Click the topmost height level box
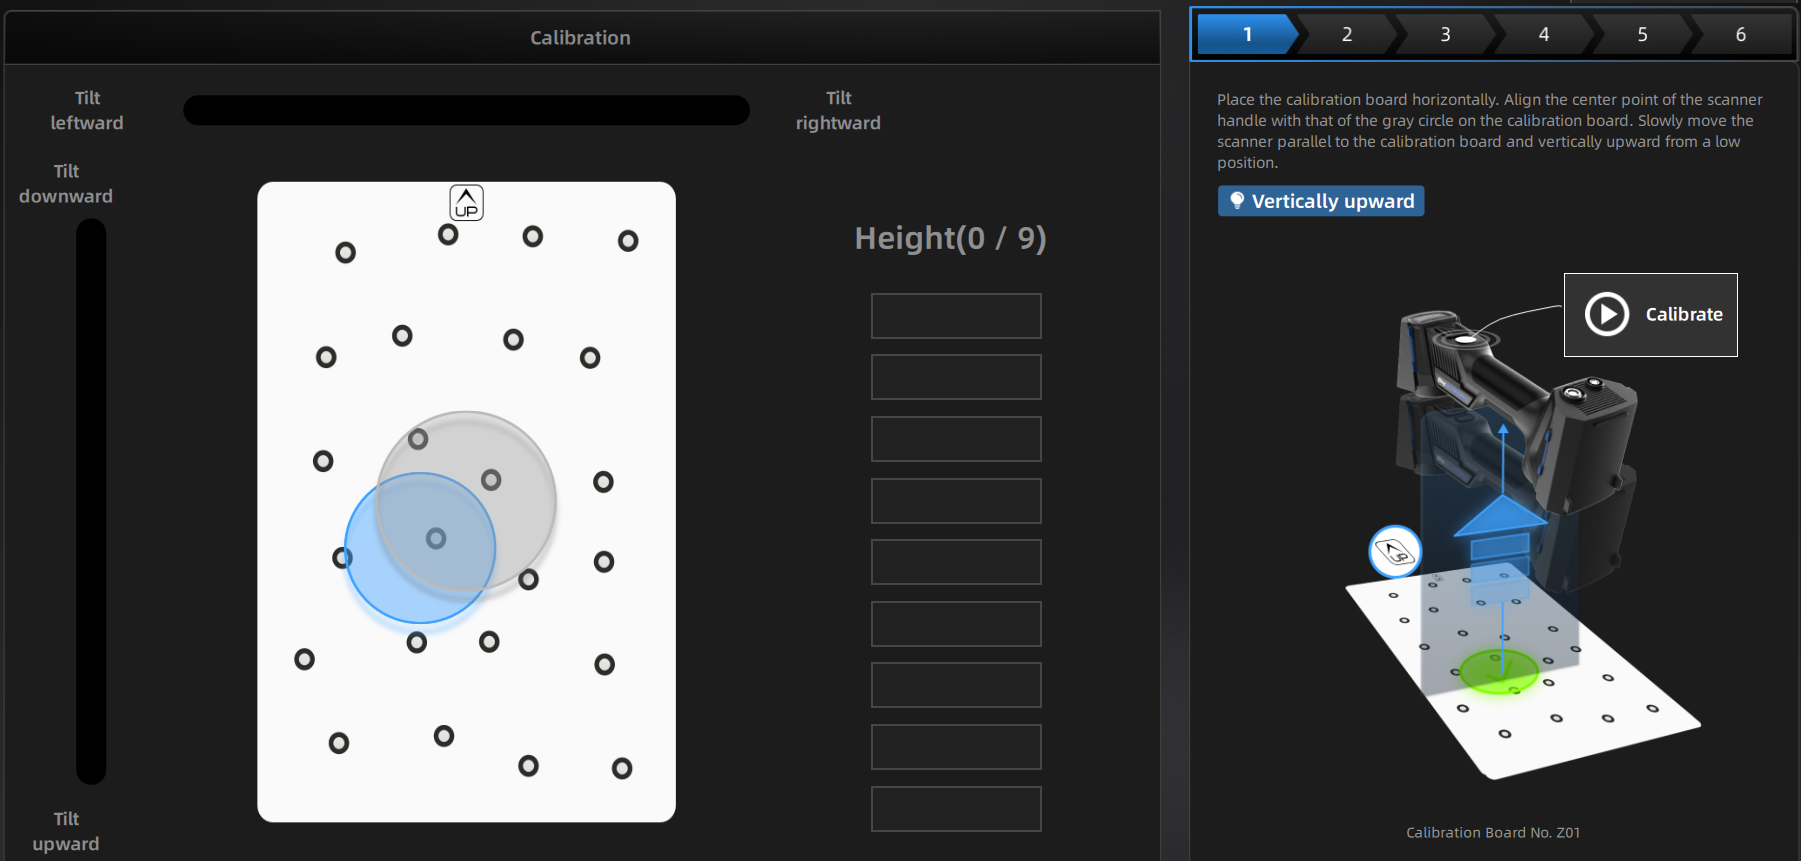This screenshot has width=1801, height=861. click(x=956, y=316)
